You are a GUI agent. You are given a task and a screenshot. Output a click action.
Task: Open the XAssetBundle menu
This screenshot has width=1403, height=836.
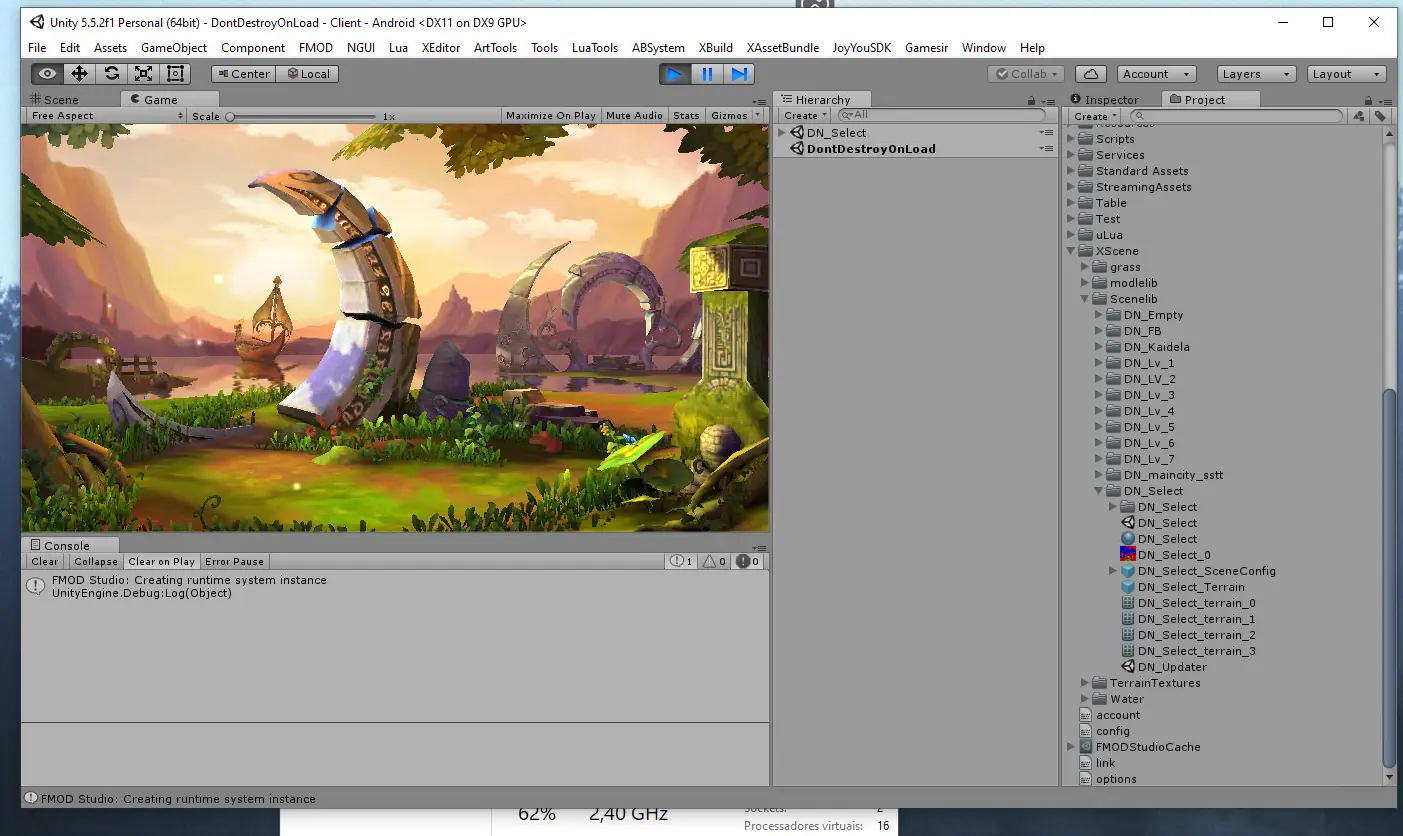pyautogui.click(x=783, y=48)
